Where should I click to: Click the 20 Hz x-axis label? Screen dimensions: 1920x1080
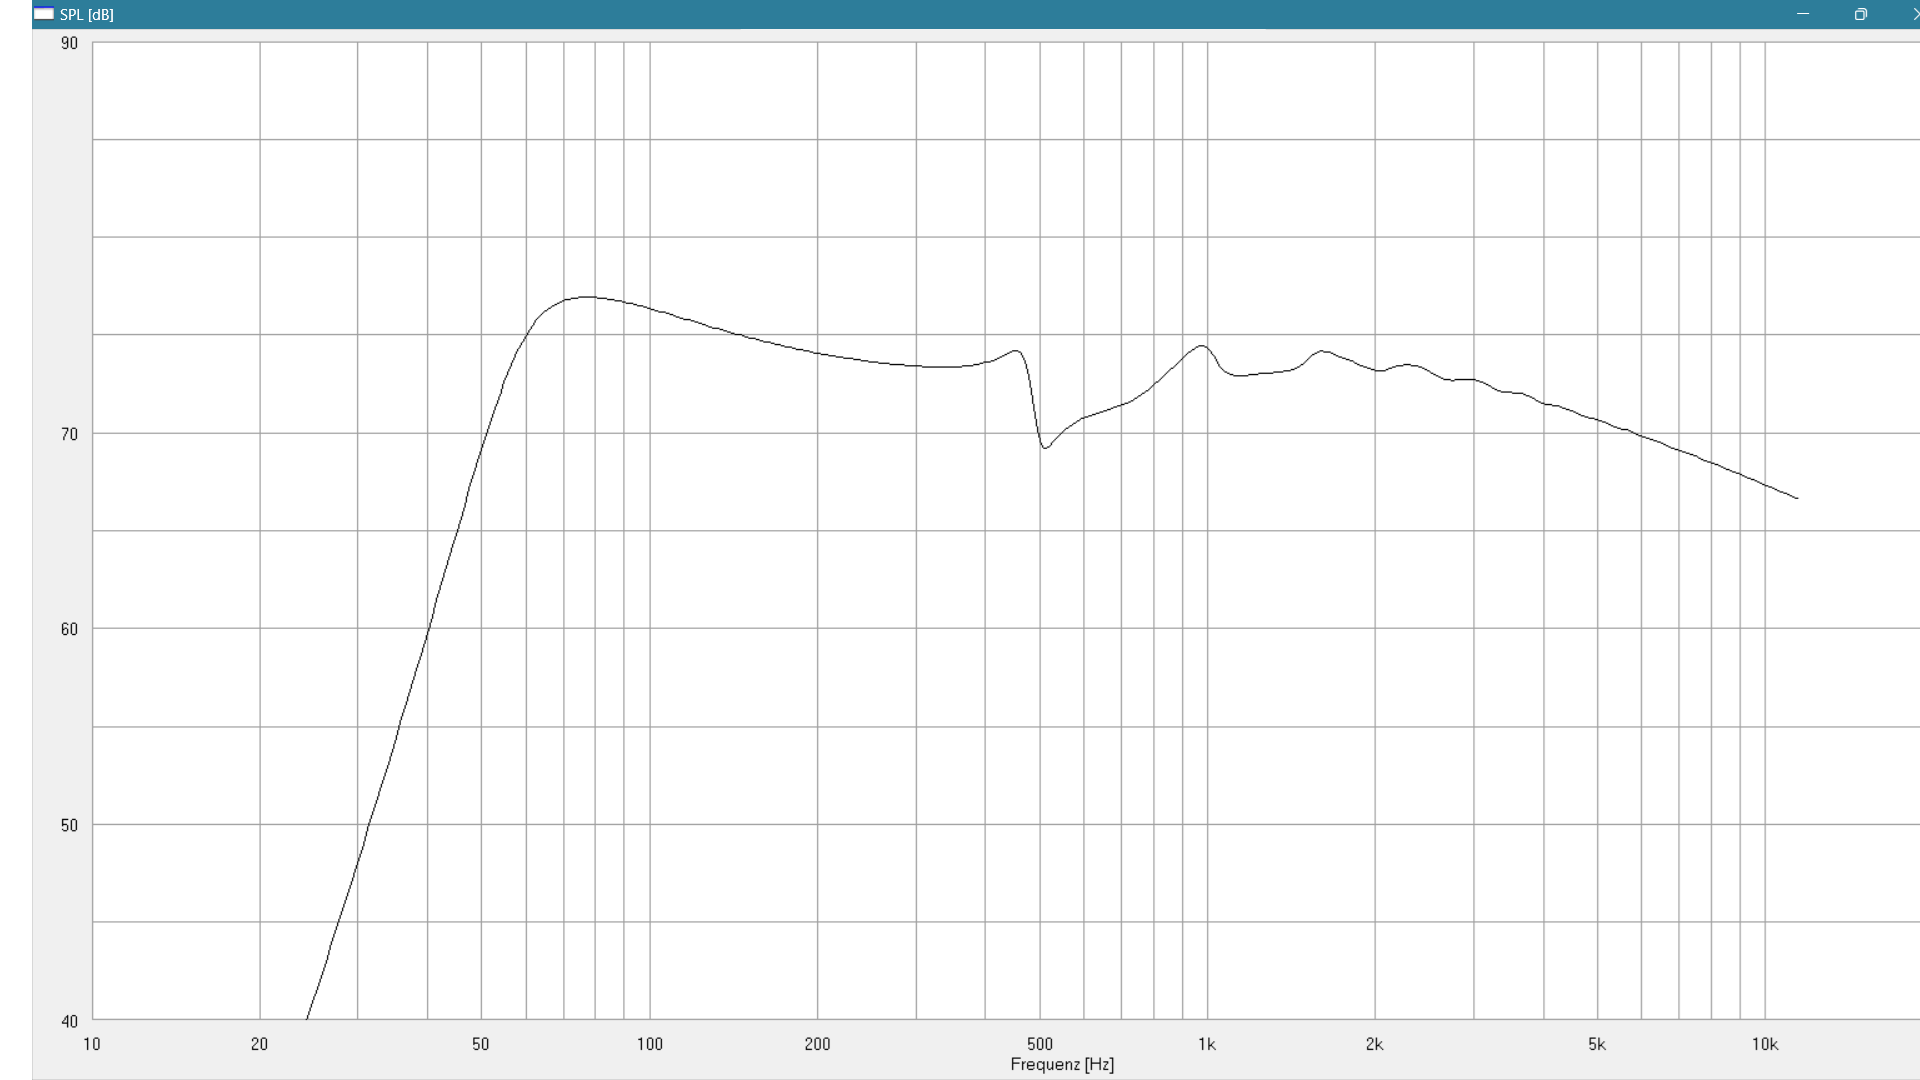[259, 1044]
